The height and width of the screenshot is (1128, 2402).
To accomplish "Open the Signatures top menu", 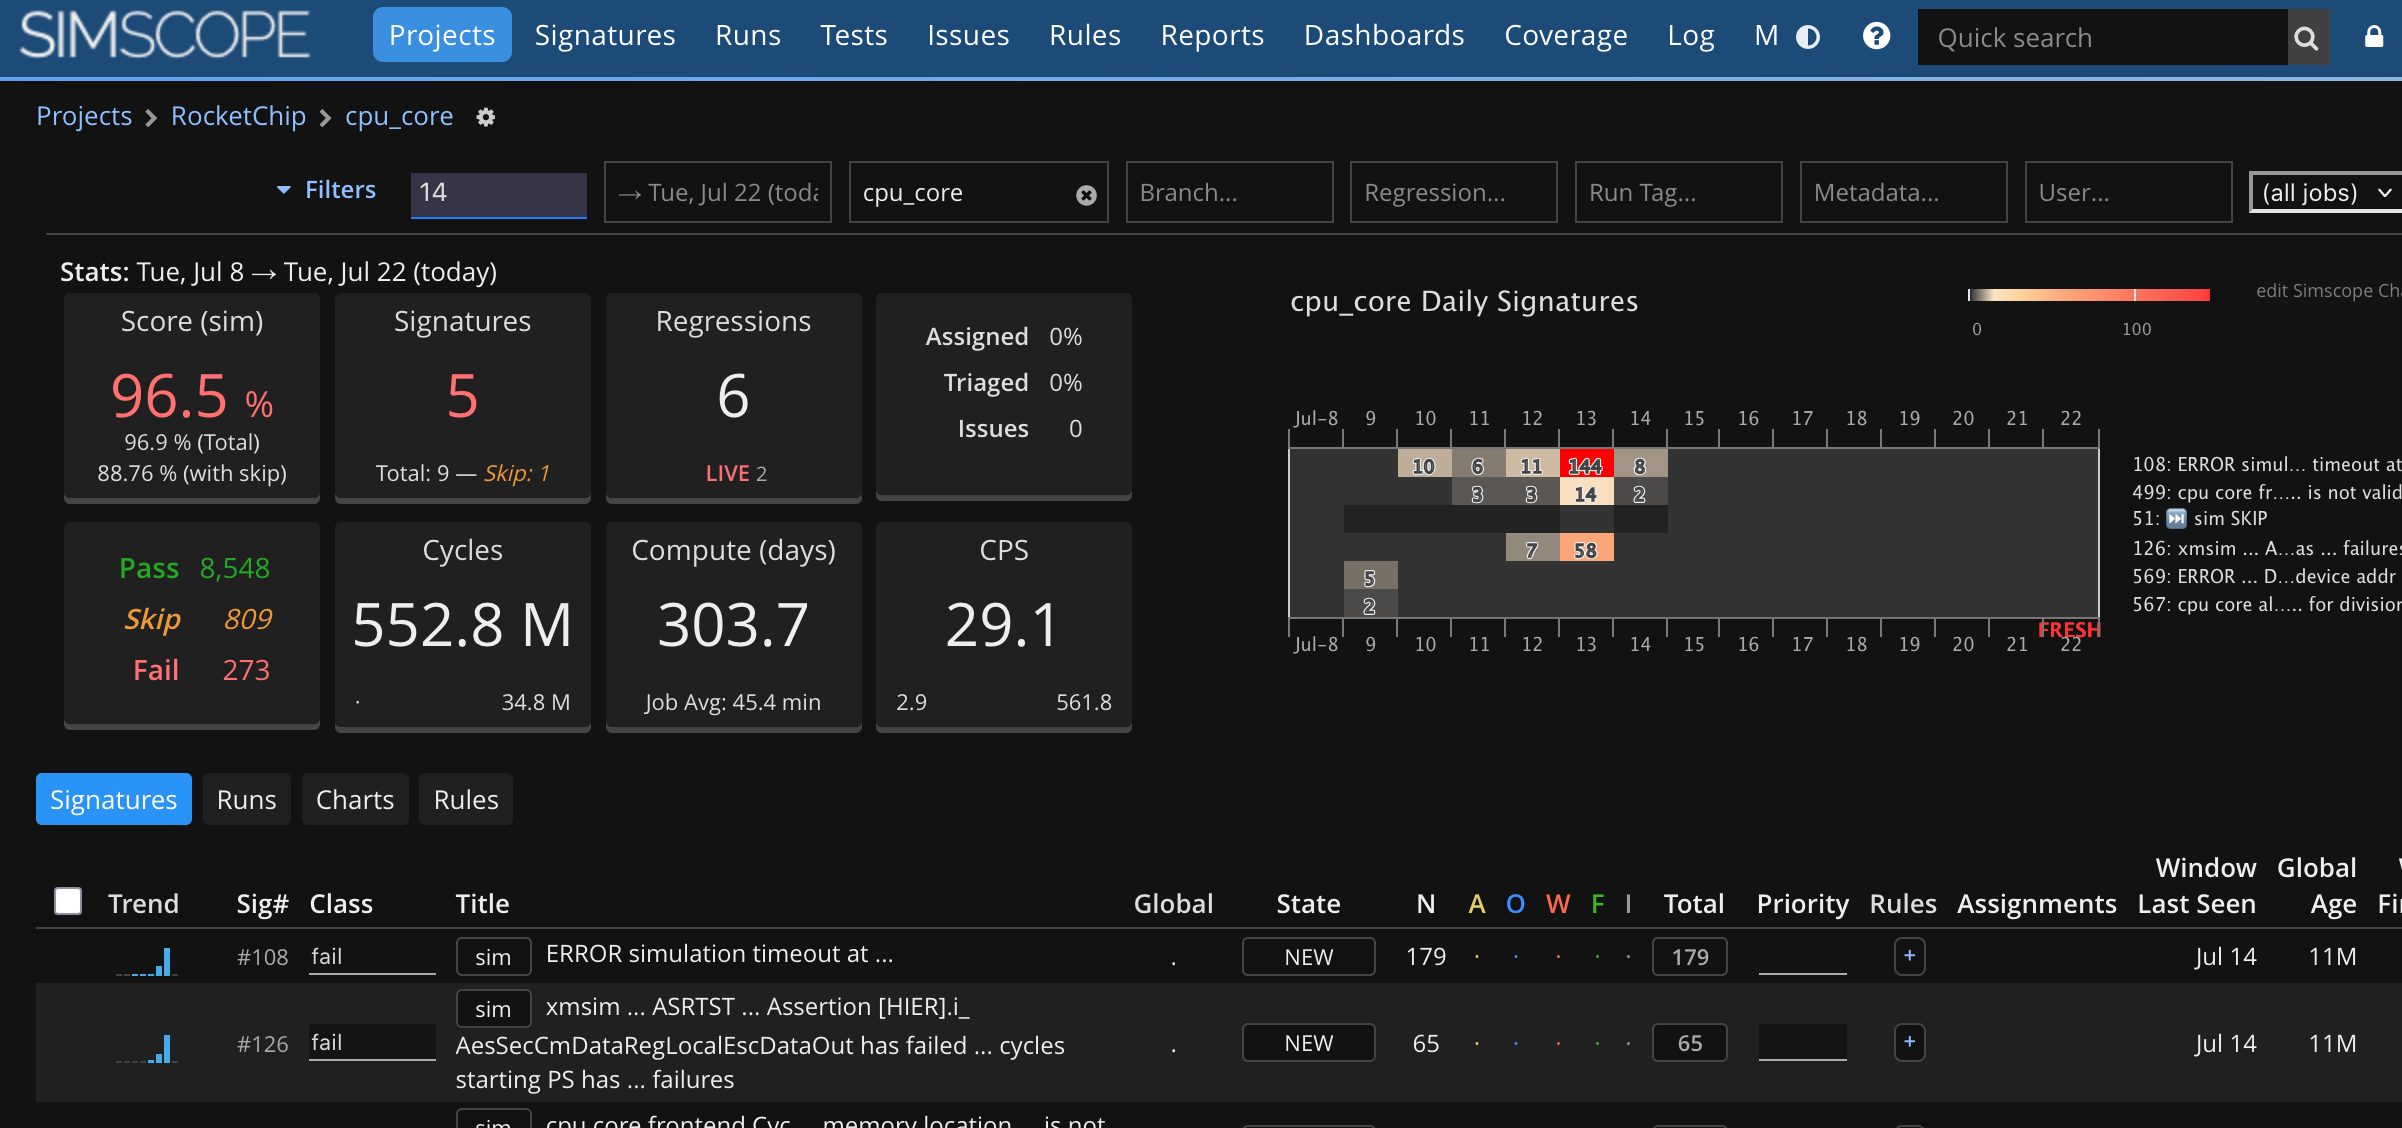I will [605, 35].
